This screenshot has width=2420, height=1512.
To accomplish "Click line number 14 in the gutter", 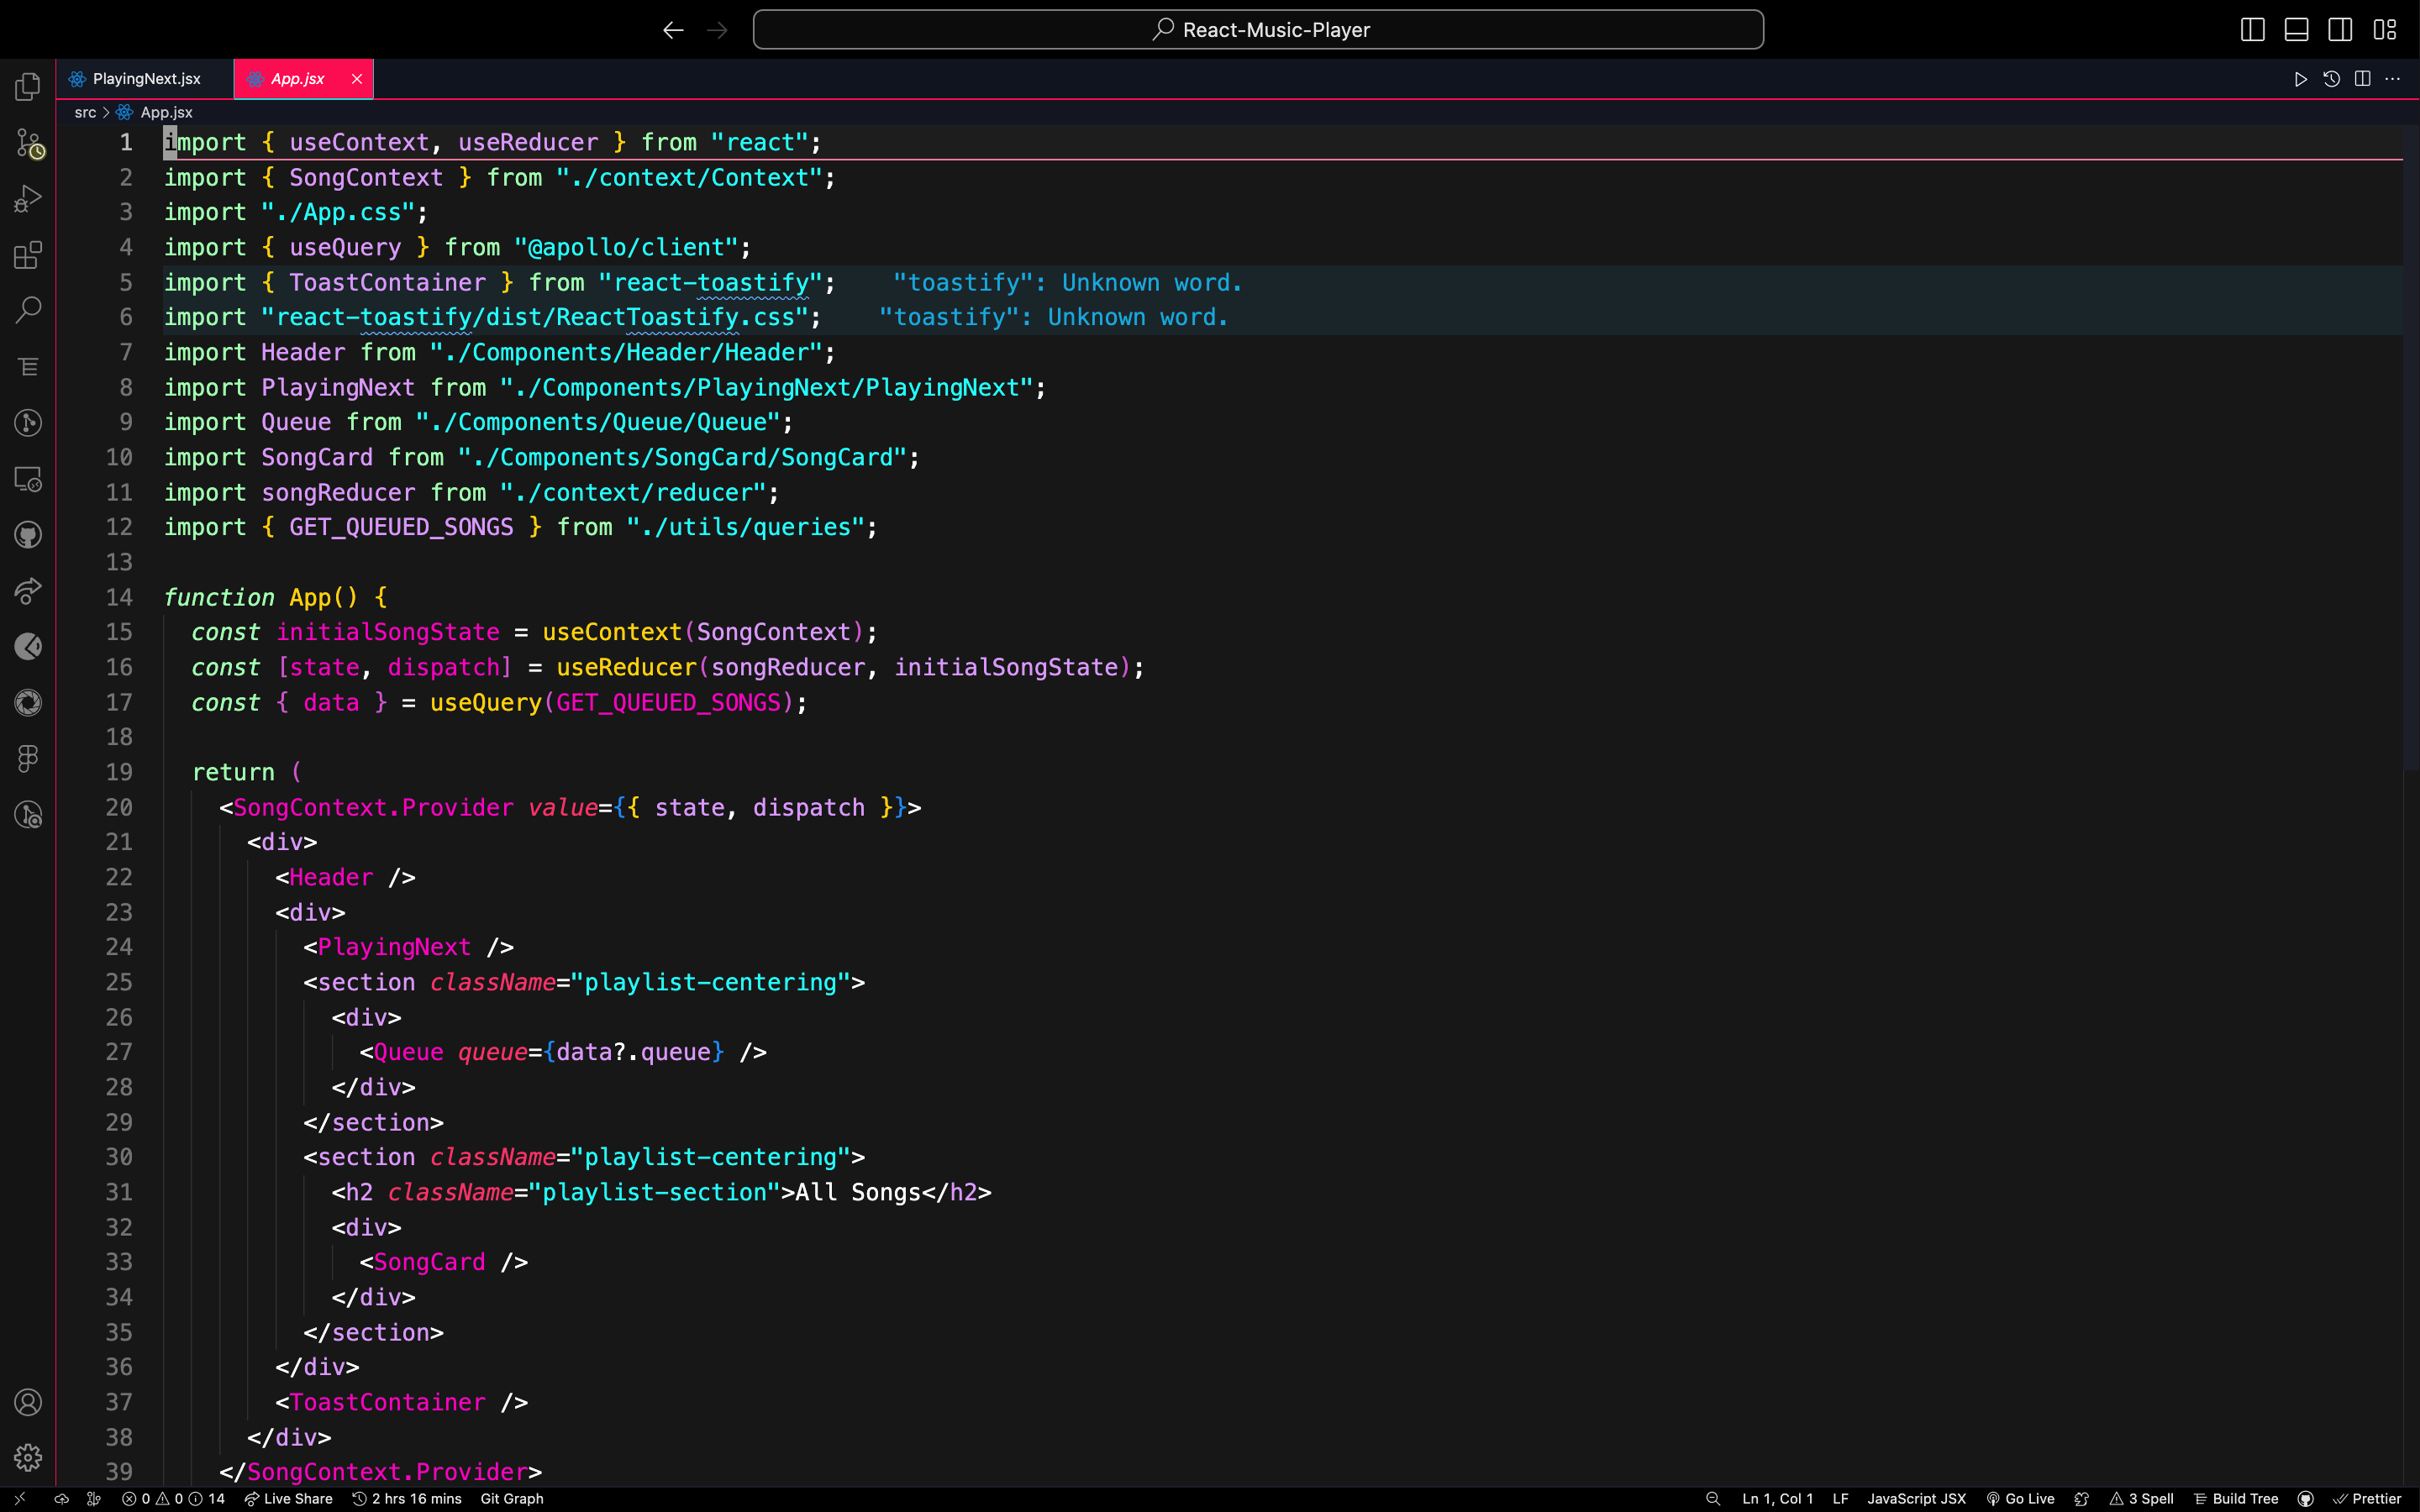I will pyautogui.click(x=119, y=597).
